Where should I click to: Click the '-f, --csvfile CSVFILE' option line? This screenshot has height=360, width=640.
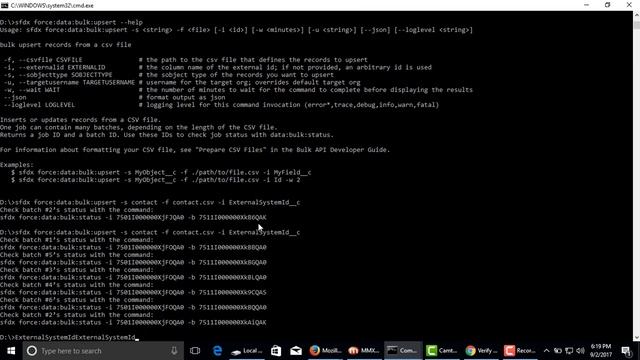186,60
